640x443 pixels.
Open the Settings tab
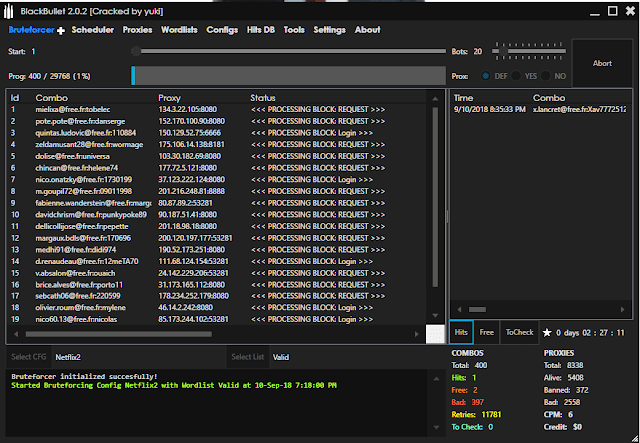(329, 30)
